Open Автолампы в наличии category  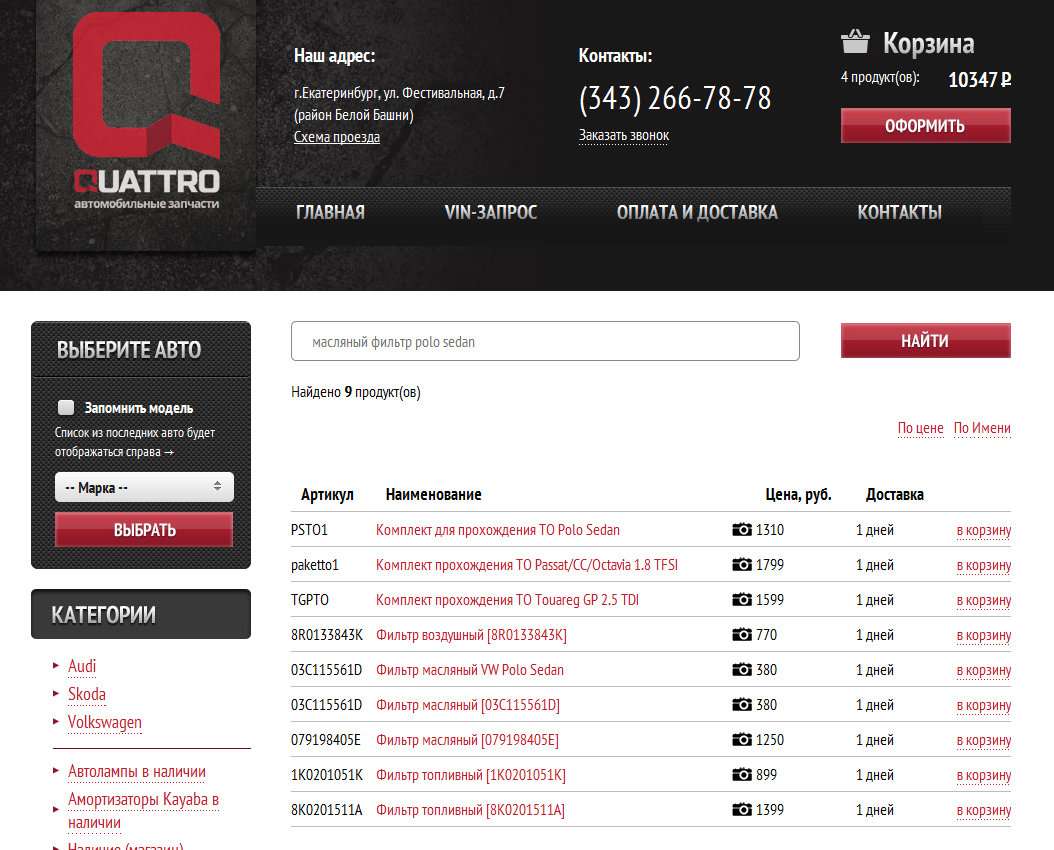coord(136,771)
